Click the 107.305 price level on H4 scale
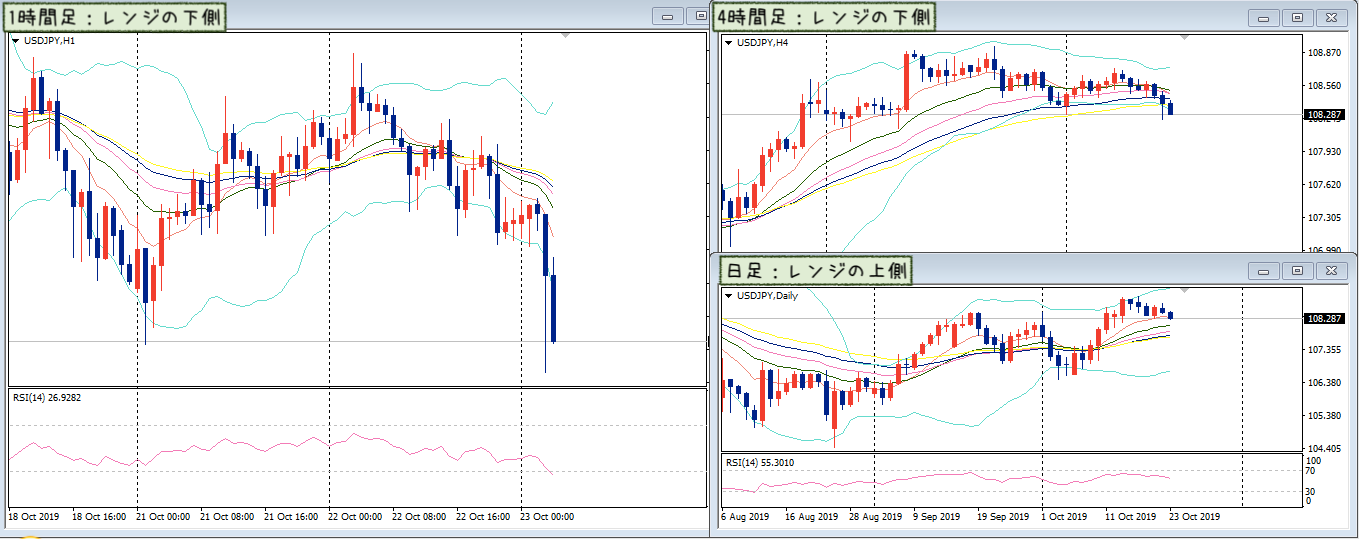 1324,218
